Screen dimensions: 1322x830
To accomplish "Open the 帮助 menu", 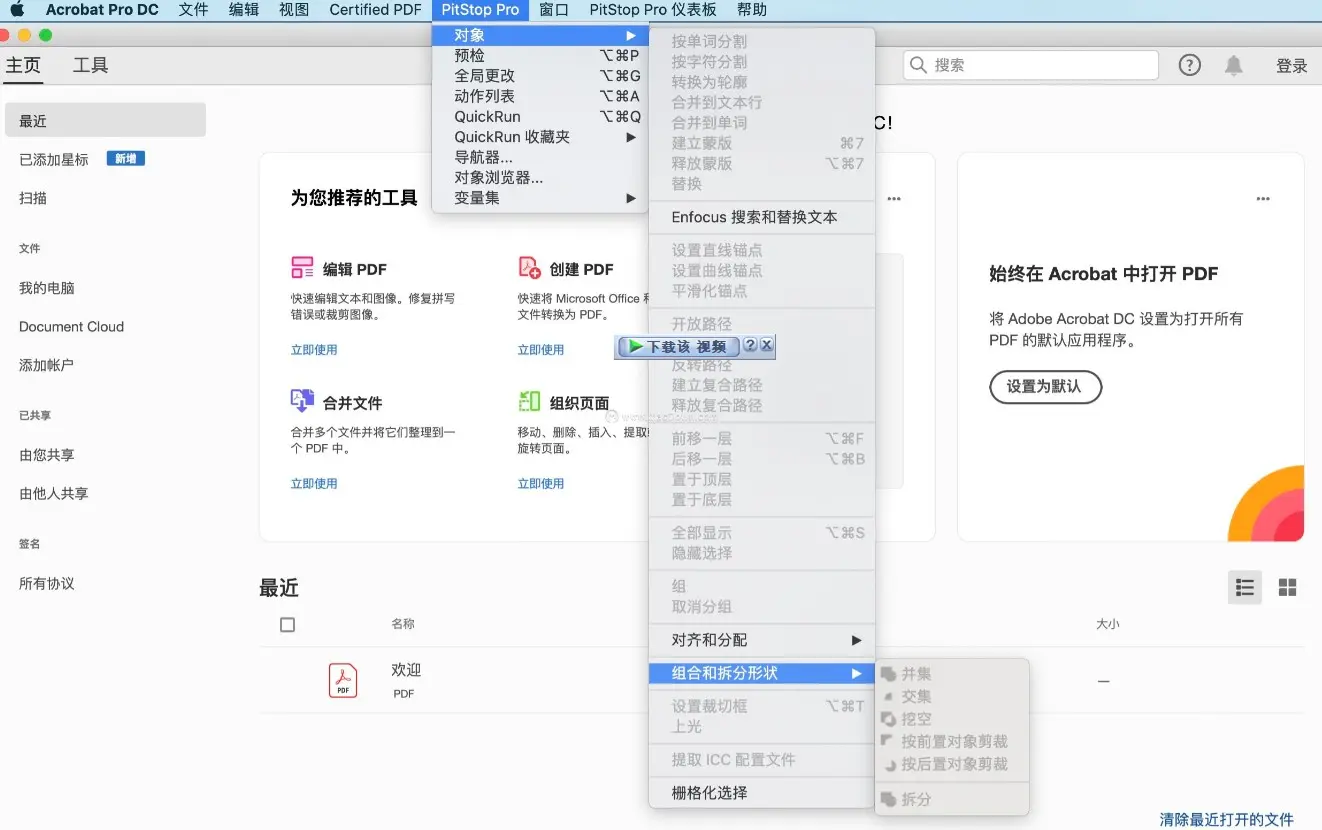I will coord(752,10).
